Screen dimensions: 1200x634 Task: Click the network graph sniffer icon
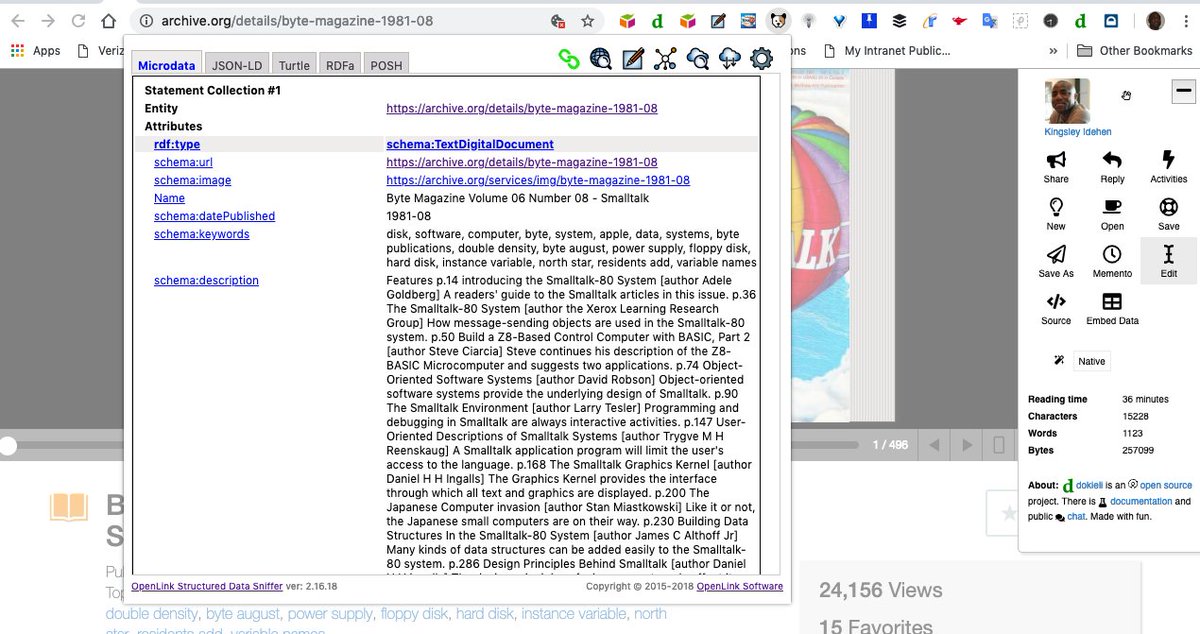tap(665, 59)
